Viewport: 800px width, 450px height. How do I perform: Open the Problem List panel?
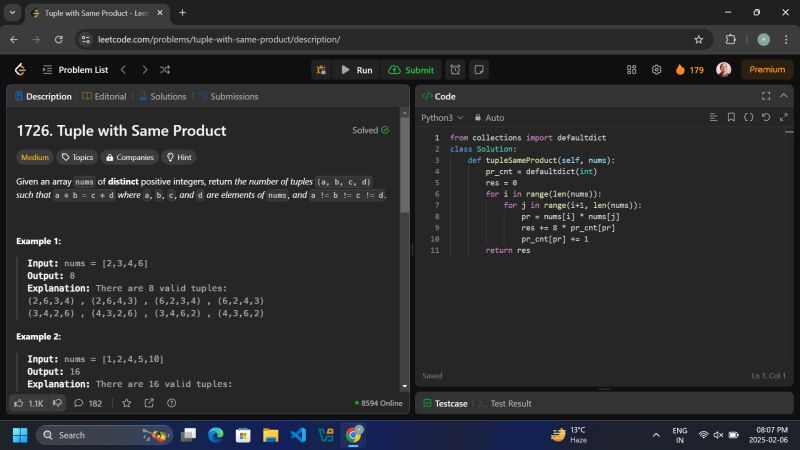(75, 70)
